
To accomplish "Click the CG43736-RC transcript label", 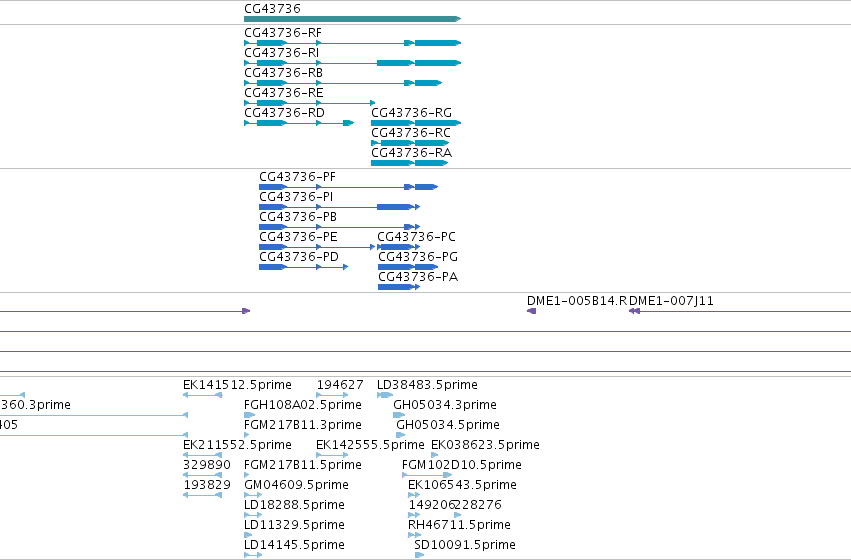I will pos(411,133).
